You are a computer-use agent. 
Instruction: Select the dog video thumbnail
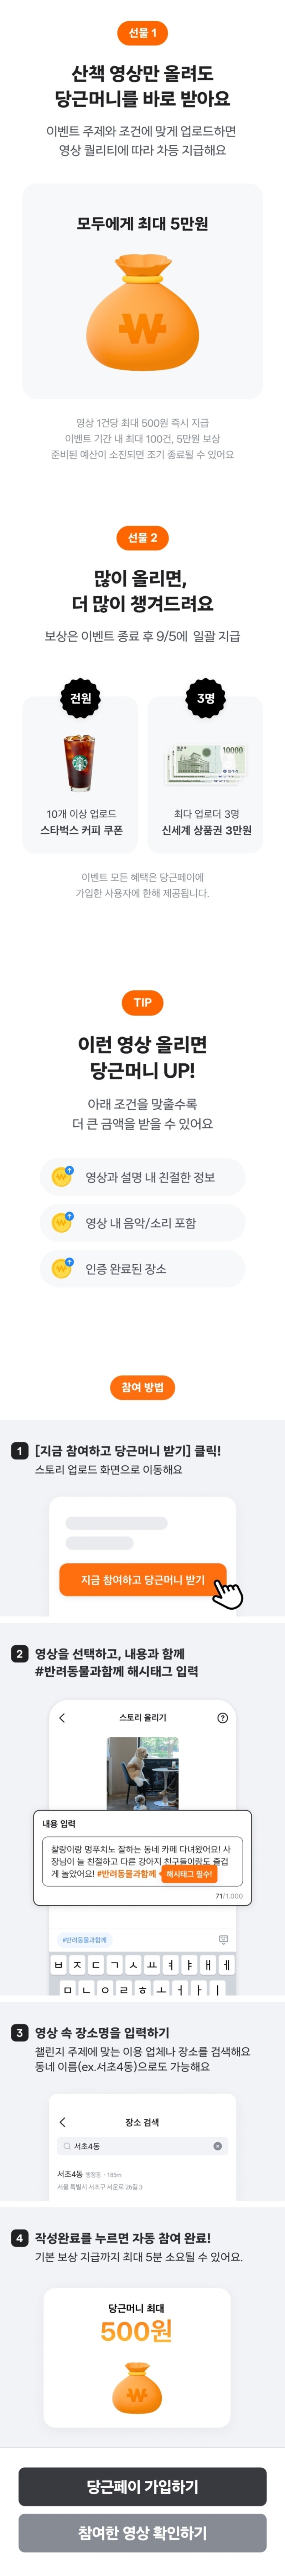click(x=143, y=1772)
